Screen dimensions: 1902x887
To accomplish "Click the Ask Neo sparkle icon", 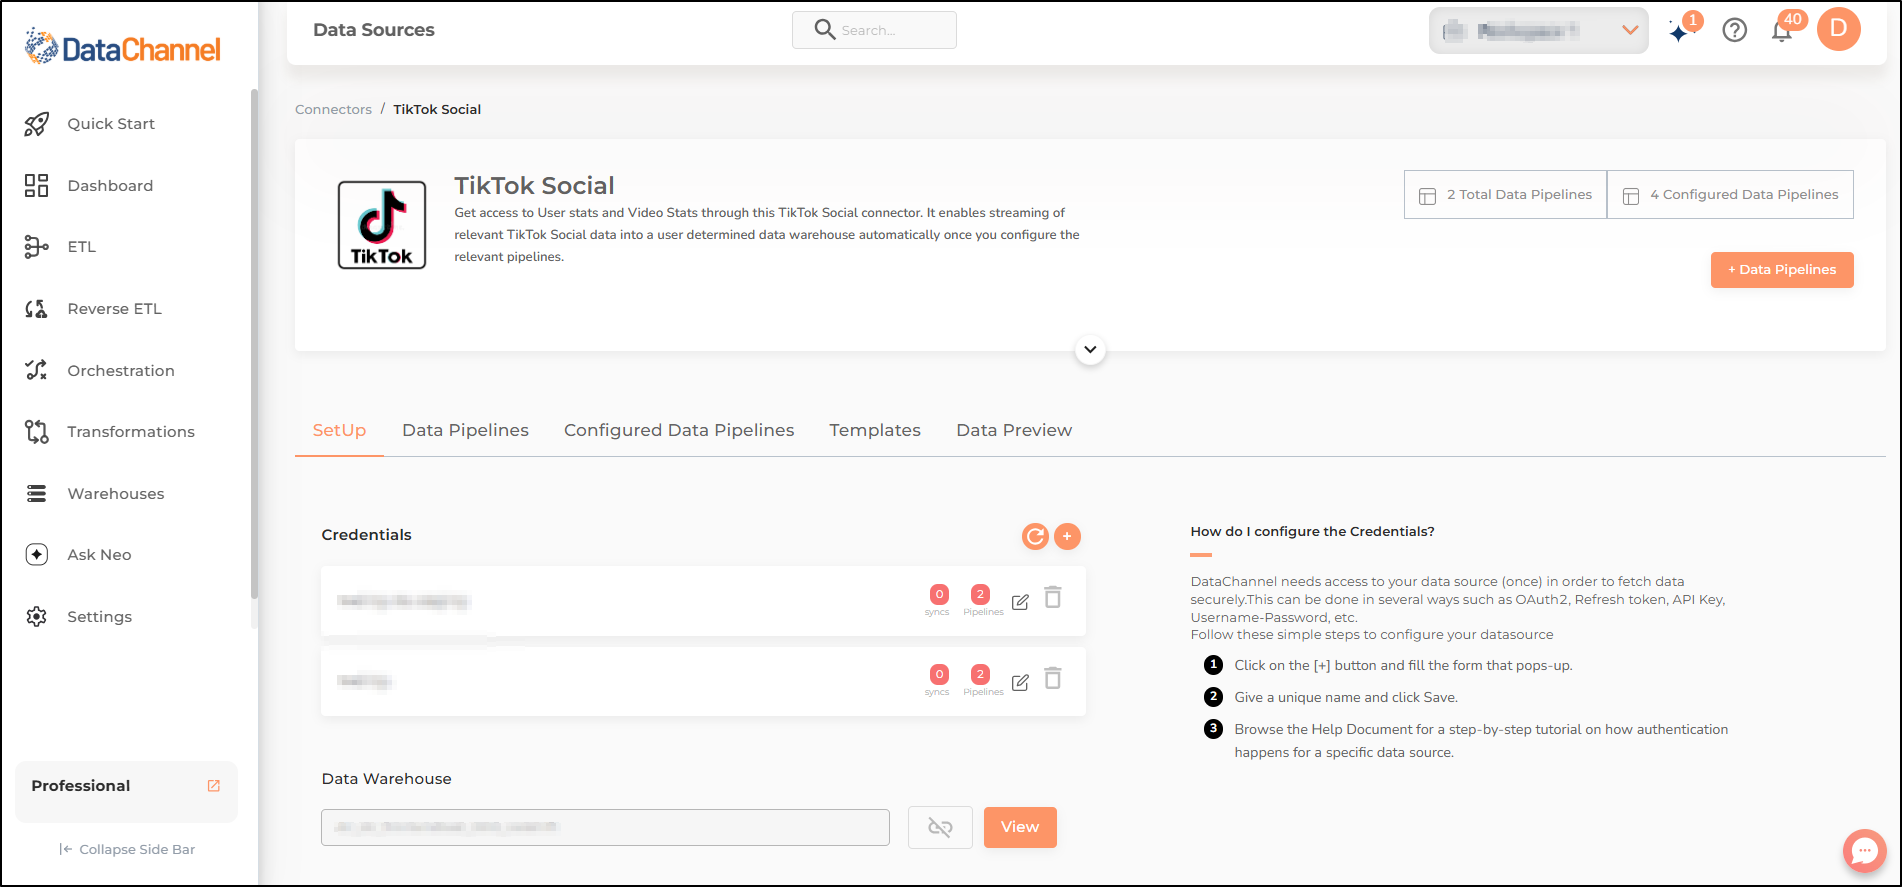I will click(x=37, y=555).
